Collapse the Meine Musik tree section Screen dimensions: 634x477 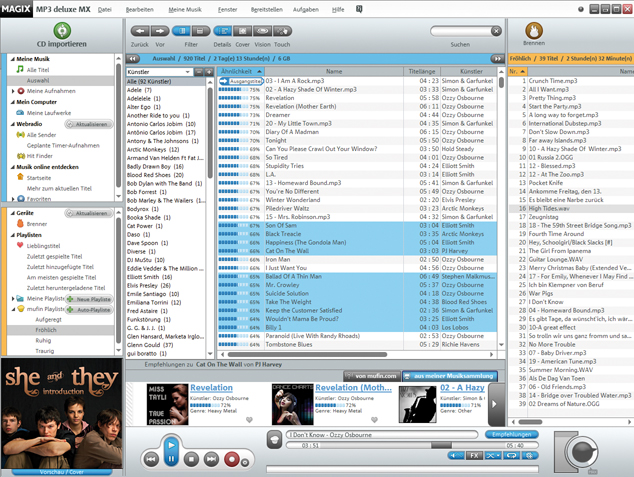(13, 59)
